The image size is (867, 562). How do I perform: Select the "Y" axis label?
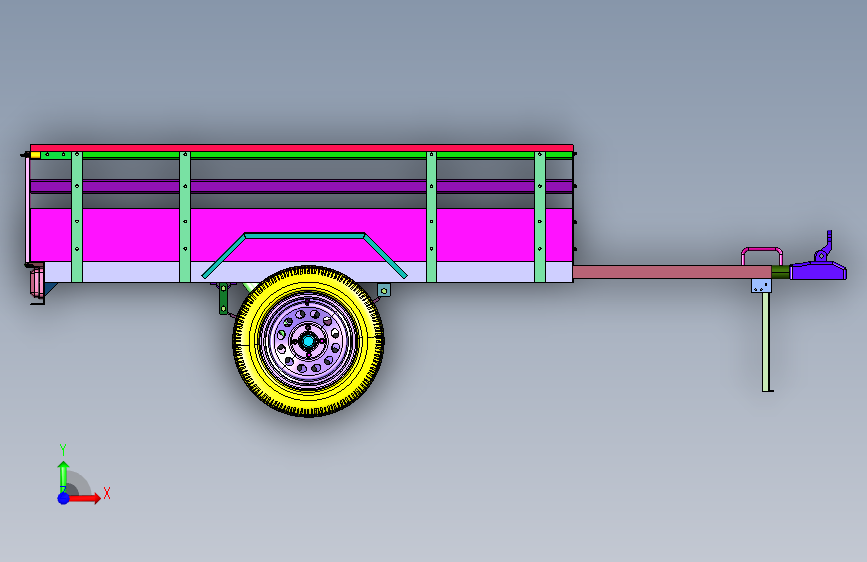(63, 450)
